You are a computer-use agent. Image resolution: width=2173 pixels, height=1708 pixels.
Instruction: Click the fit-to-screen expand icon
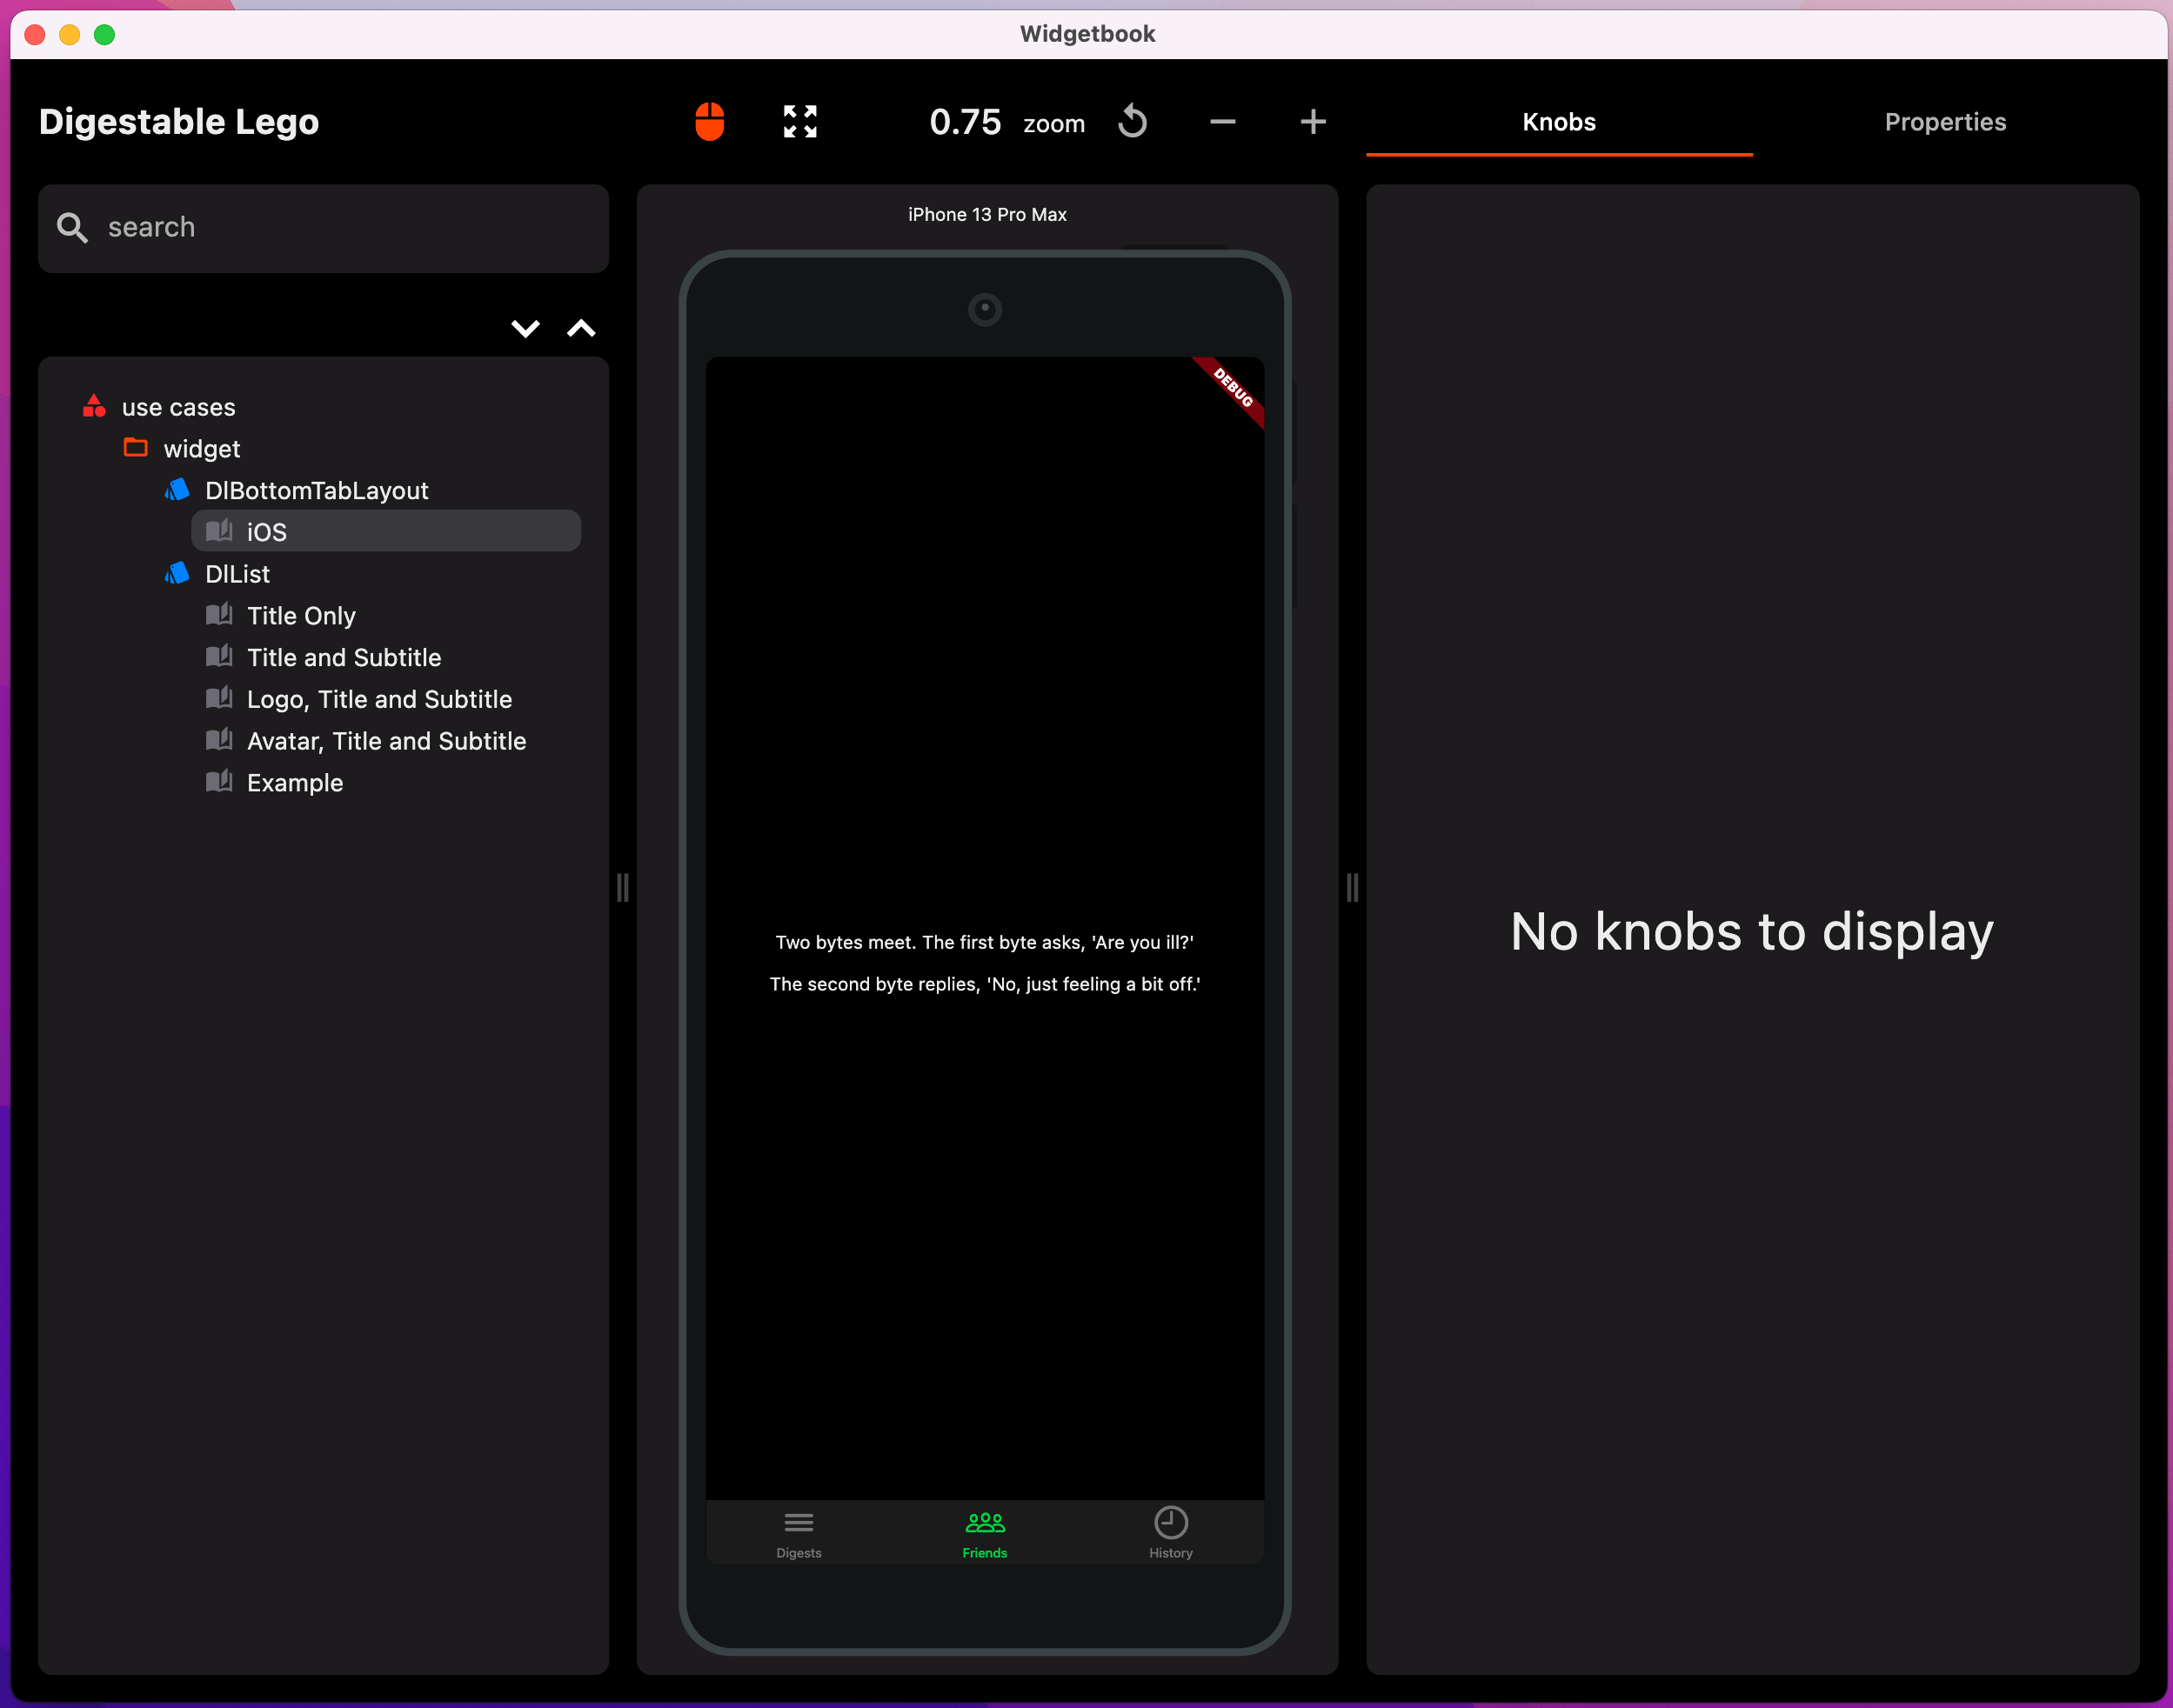pos(800,122)
